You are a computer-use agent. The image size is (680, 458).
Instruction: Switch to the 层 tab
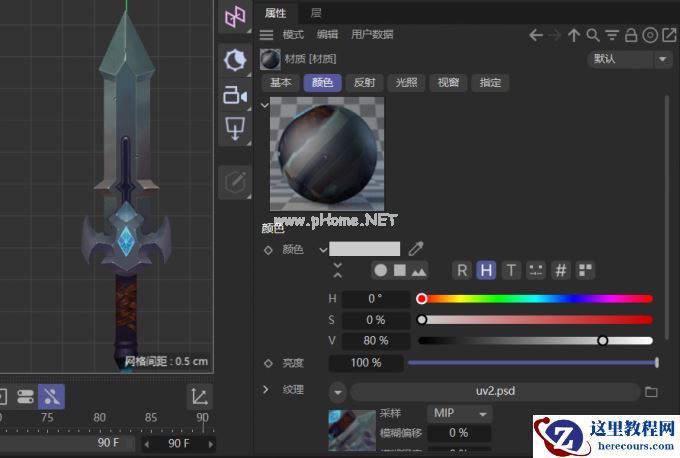[316, 13]
